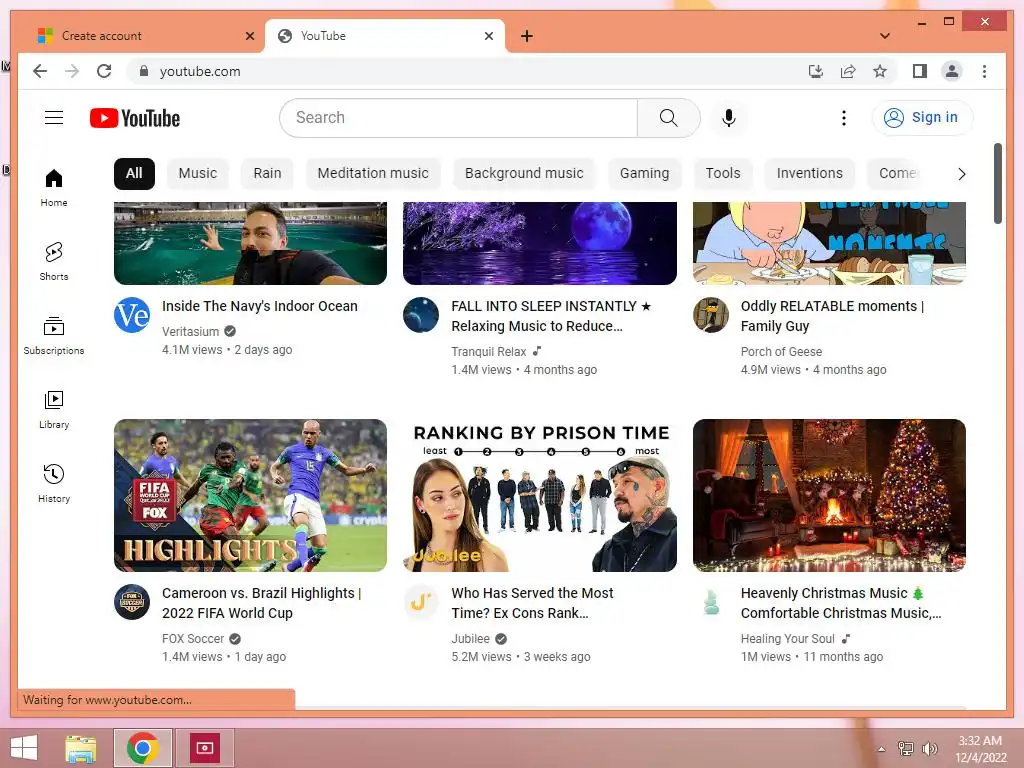Open Inside The Navy's Indoor Ocean title
Image resolution: width=1024 pixels, height=768 pixels.
[x=260, y=306]
